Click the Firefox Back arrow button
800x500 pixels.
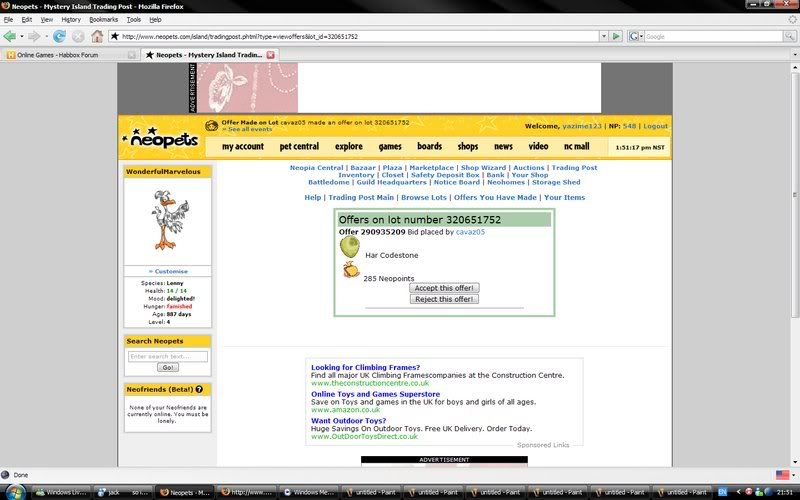tap(10, 36)
